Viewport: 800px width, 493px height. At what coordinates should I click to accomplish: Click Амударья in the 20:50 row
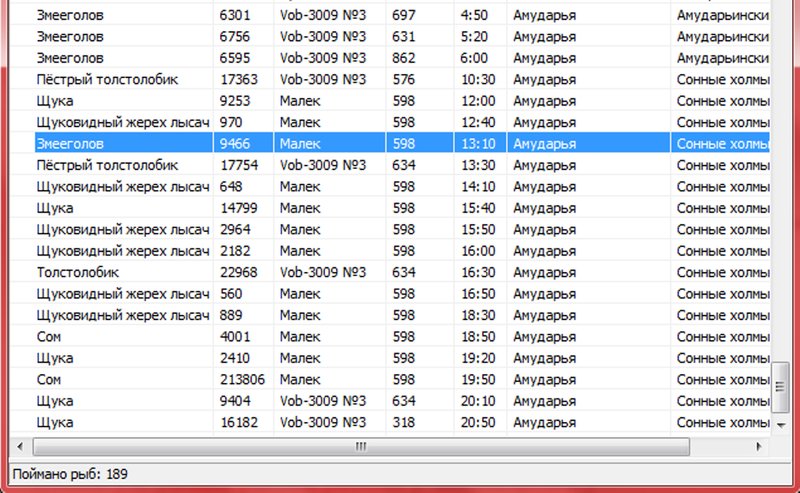(544, 423)
